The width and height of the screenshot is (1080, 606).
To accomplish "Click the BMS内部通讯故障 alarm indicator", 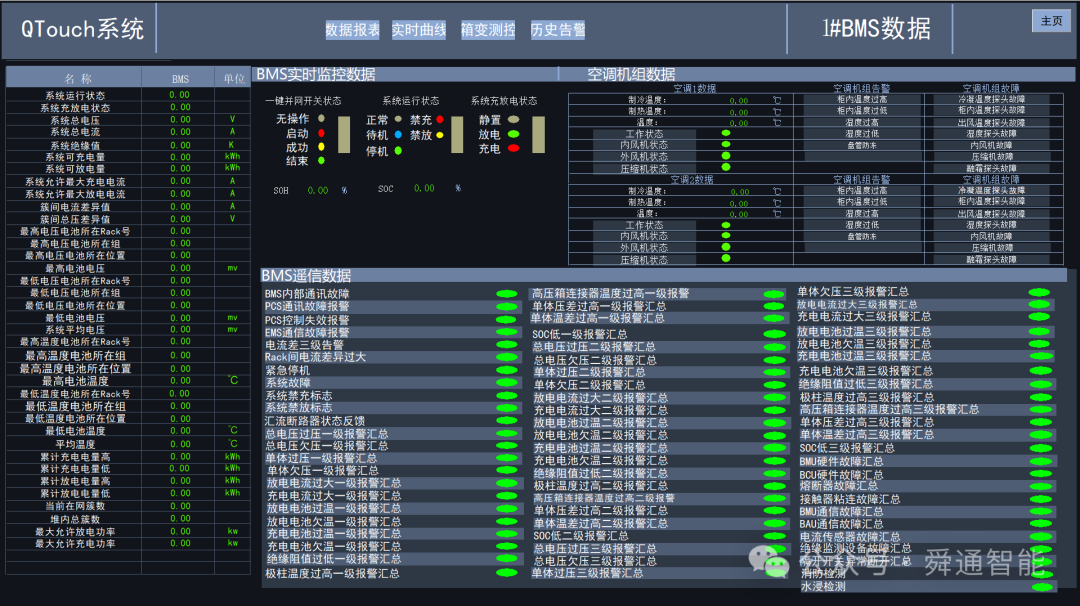I will click(505, 295).
